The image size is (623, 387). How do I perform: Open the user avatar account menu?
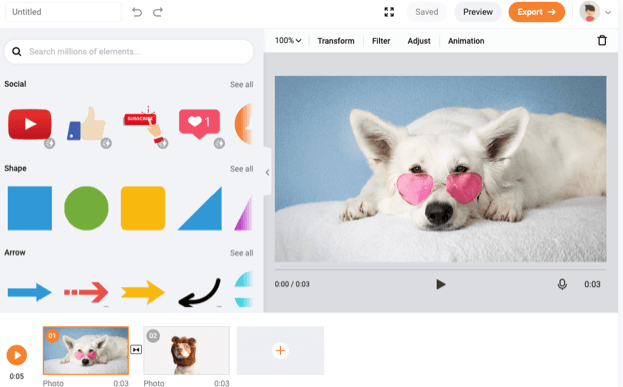tap(608, 12)
